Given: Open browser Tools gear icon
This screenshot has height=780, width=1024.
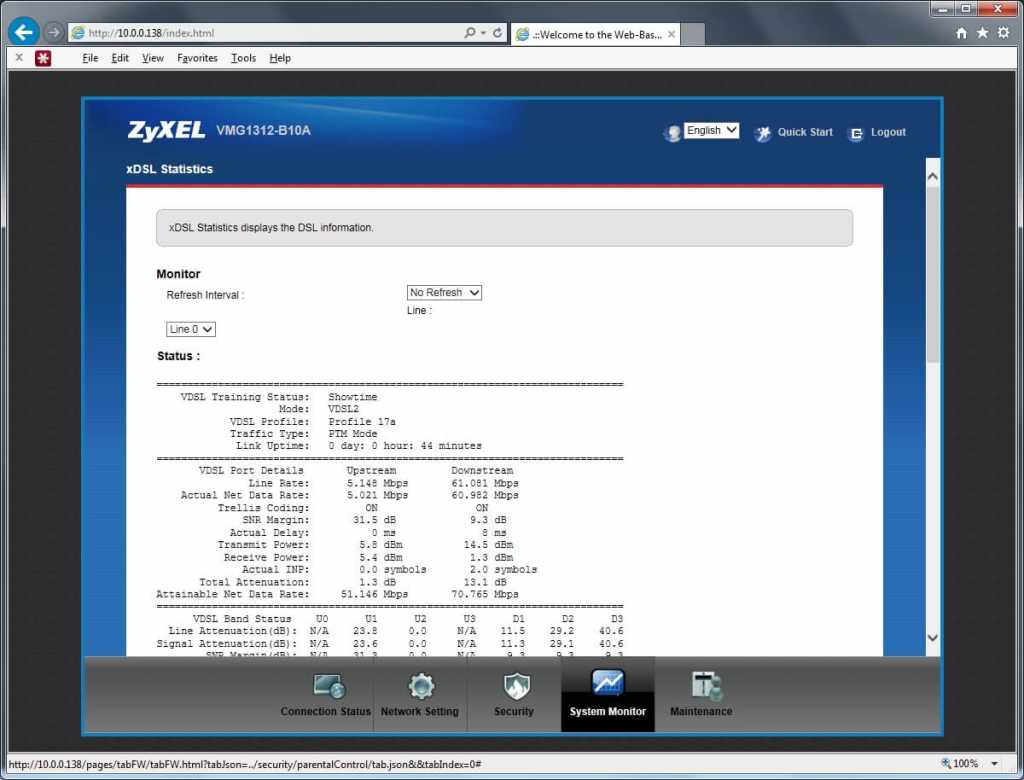Looking at the screenshot, I should click(x=1003, y=33).
